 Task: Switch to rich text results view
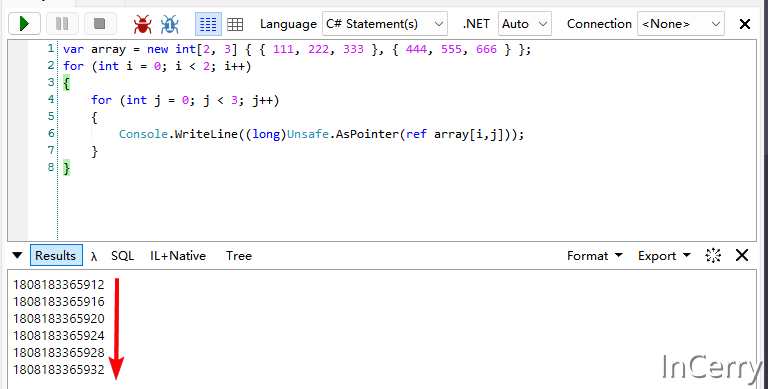point(208,24)
